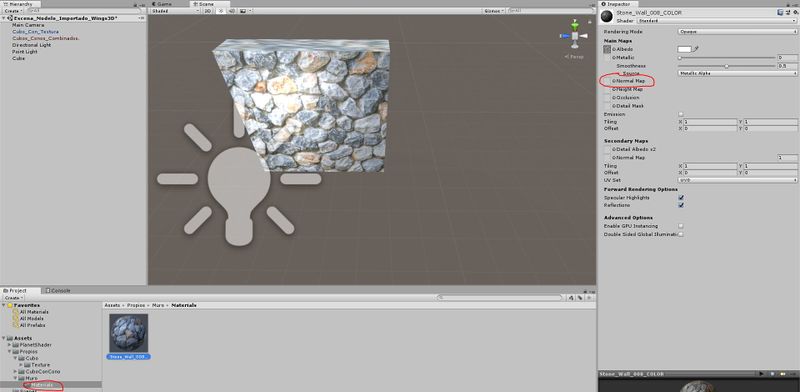Viewport: 800px width, 392px height.
Task: Expand the PlanetShader folder
Action: click(x=10, y=345)
